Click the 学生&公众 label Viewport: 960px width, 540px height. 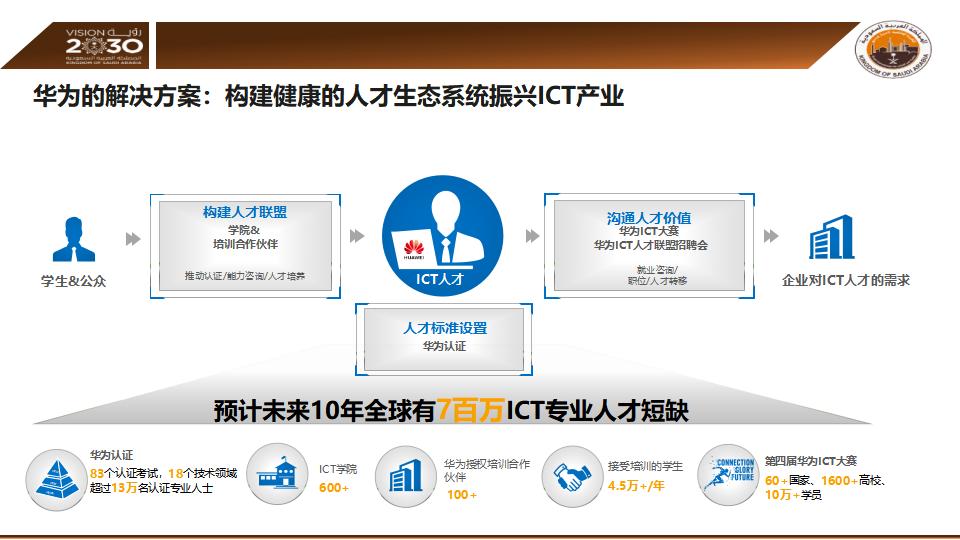click(x=73, y=281)
